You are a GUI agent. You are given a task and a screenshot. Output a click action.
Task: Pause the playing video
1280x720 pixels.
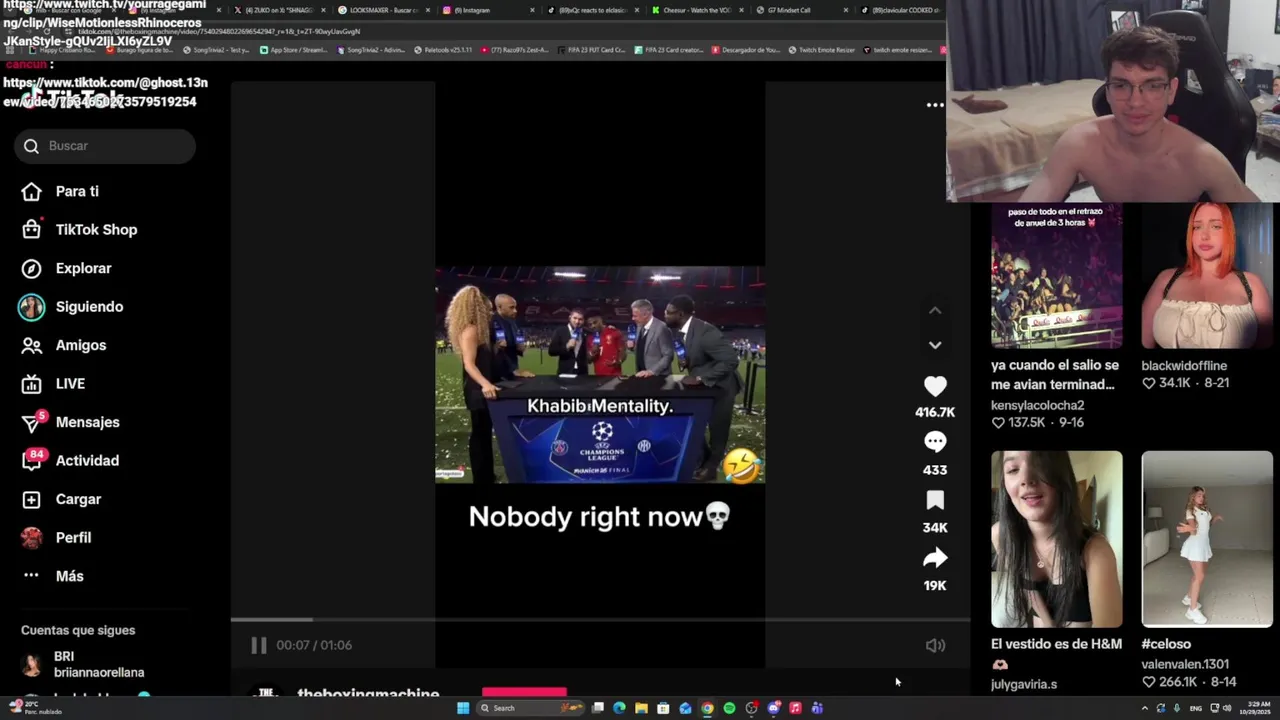(x=259, y=645)
